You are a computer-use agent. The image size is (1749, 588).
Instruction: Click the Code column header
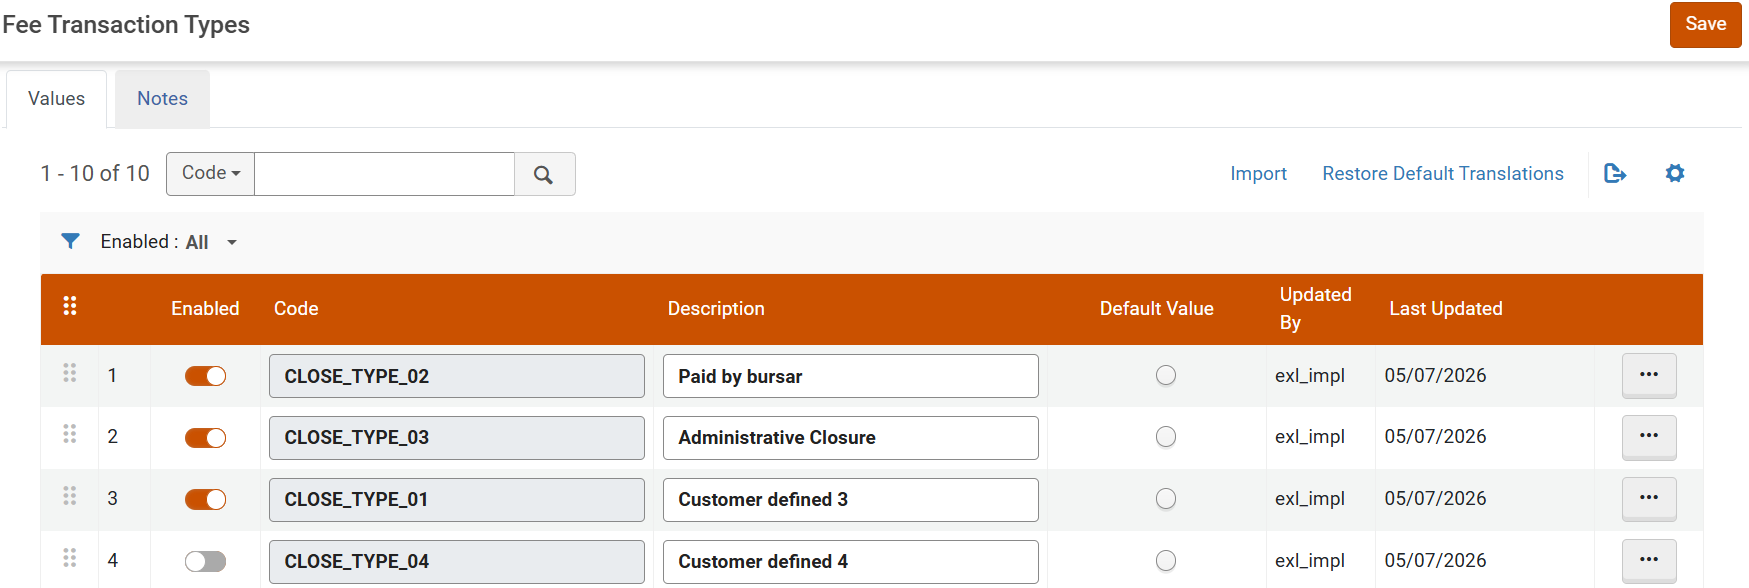point(296,309)
